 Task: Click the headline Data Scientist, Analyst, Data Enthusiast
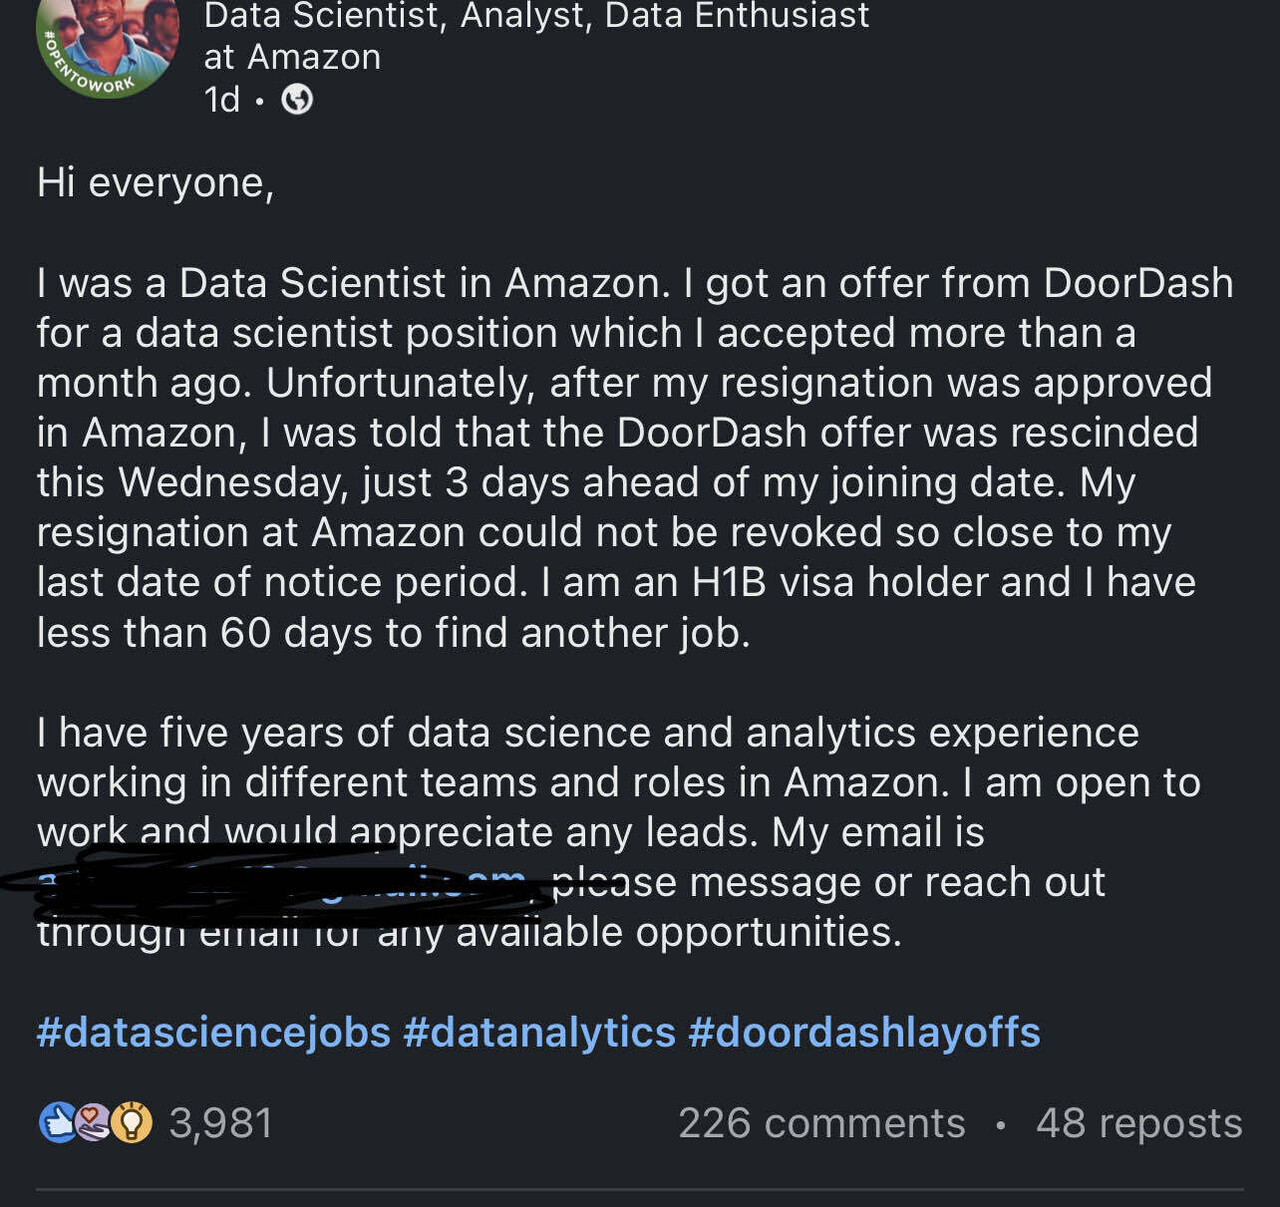tap(536, 15)
